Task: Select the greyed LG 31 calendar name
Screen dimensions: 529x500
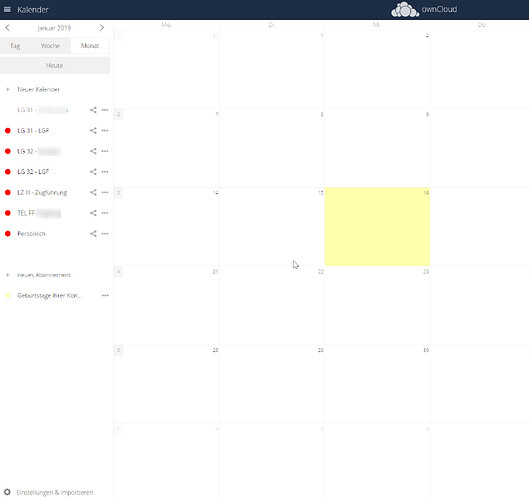Action: 43,110
